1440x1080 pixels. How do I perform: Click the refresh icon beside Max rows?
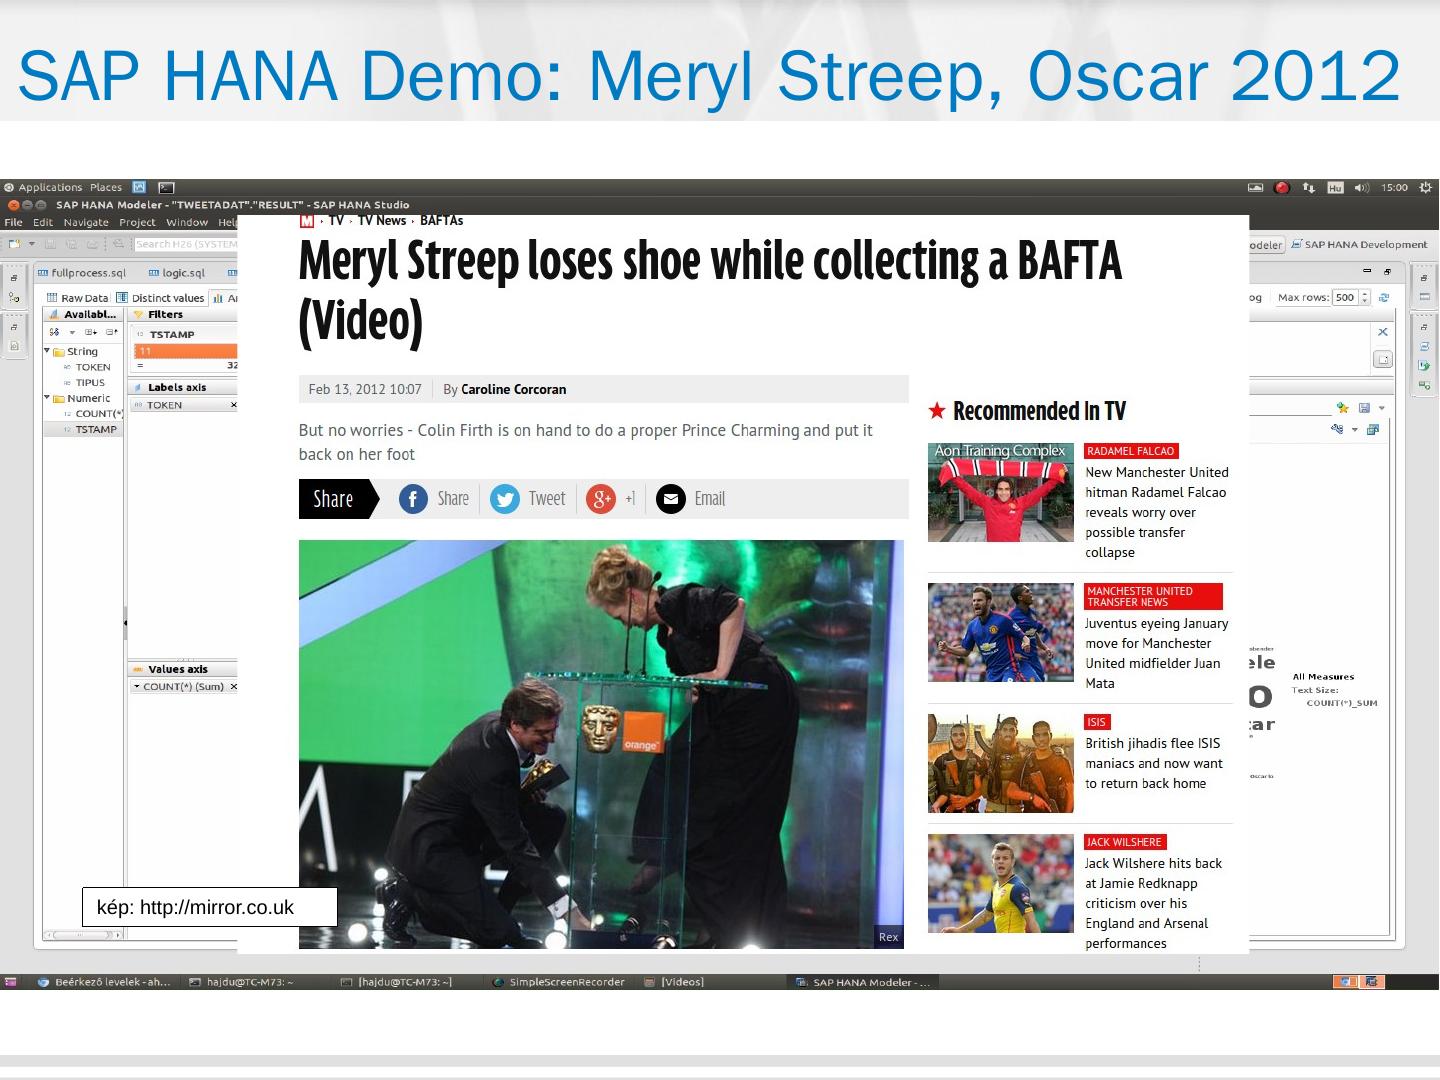(x=1384, y=297)
